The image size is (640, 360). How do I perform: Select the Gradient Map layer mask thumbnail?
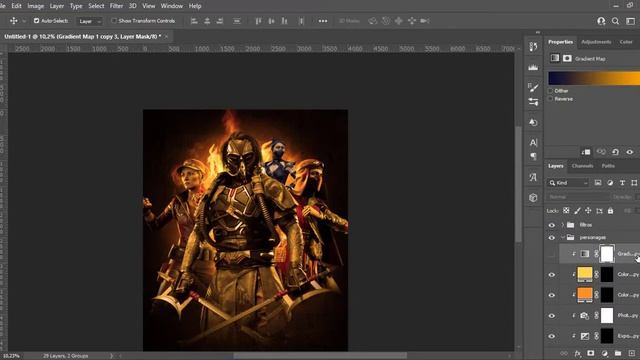click(607, 253)
